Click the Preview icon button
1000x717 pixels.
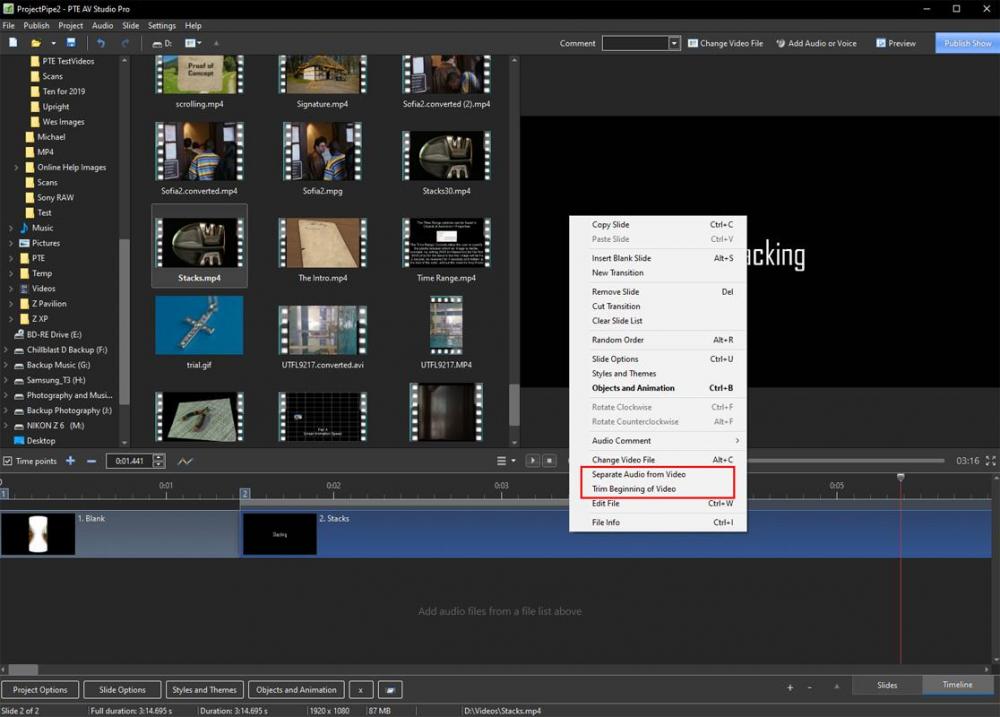(895, 43)
